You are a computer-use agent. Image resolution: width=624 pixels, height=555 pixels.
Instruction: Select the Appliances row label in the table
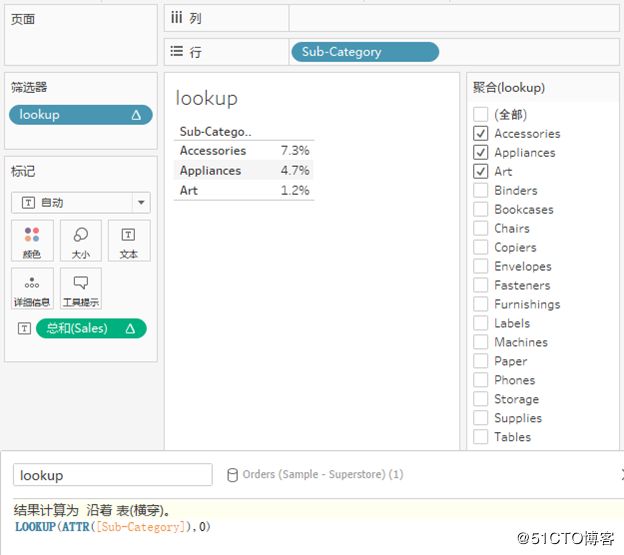click(210, 170)
